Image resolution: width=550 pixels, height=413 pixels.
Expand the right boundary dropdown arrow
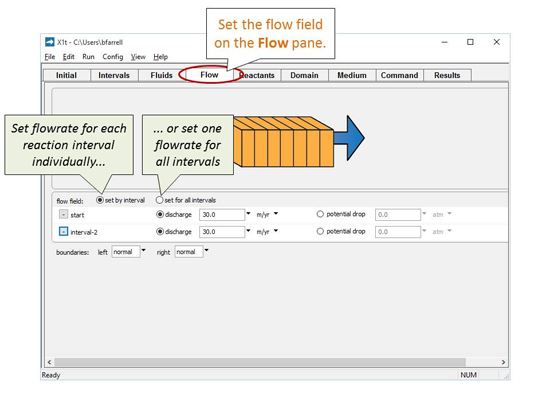tap(206, 251)
